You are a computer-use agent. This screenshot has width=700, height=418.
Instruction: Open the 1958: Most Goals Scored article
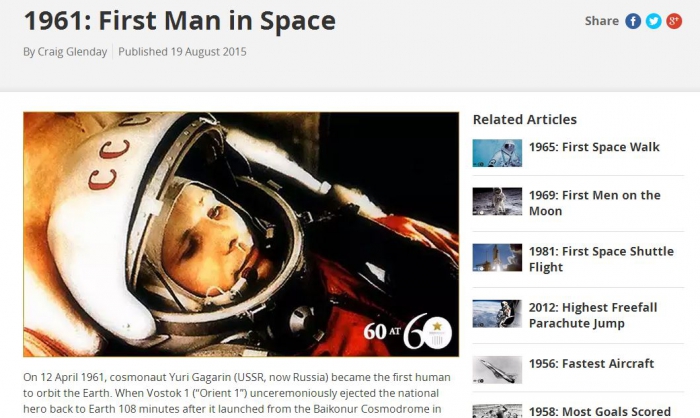tap(600, 411)
